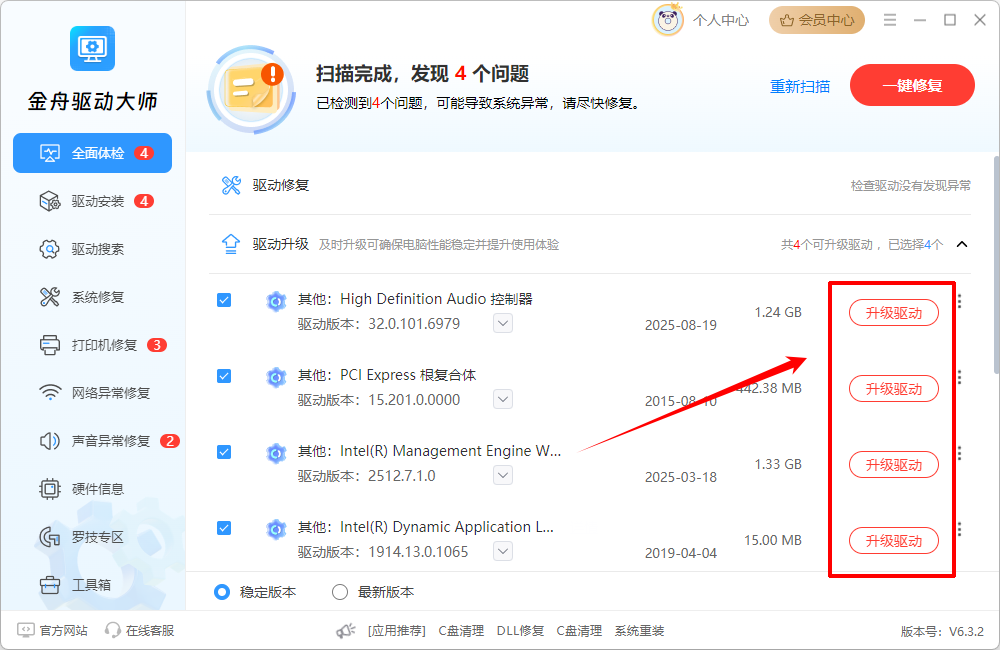Open 驱动安装 section
The height and width of the screenshot is (650, 1000).
pyautogui.click(x=96, y=202)
